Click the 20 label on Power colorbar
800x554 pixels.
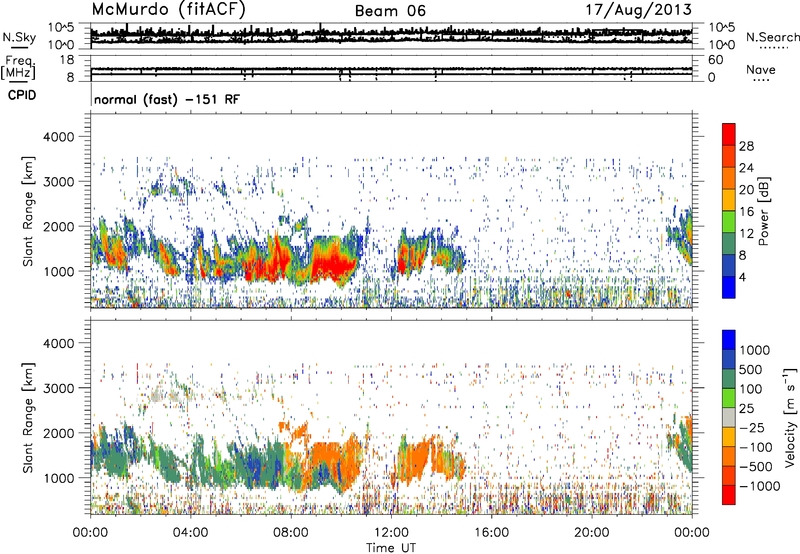click(746, 190)
